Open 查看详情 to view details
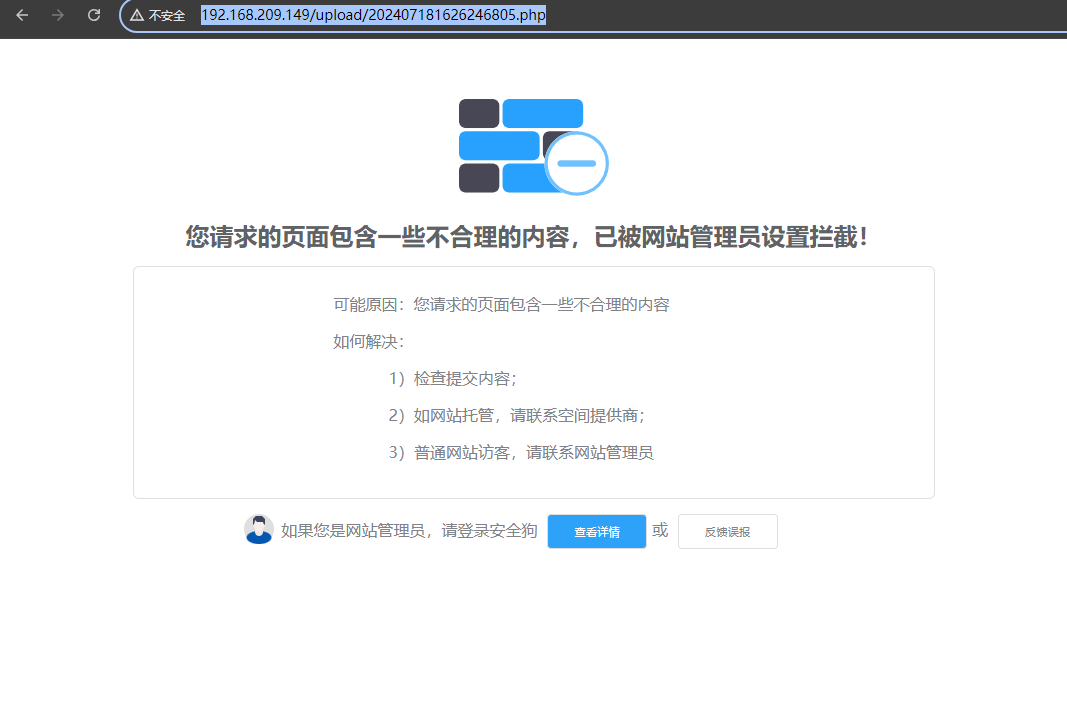The width and height of the screenshot is (1067, 705). tap(597, 532)
